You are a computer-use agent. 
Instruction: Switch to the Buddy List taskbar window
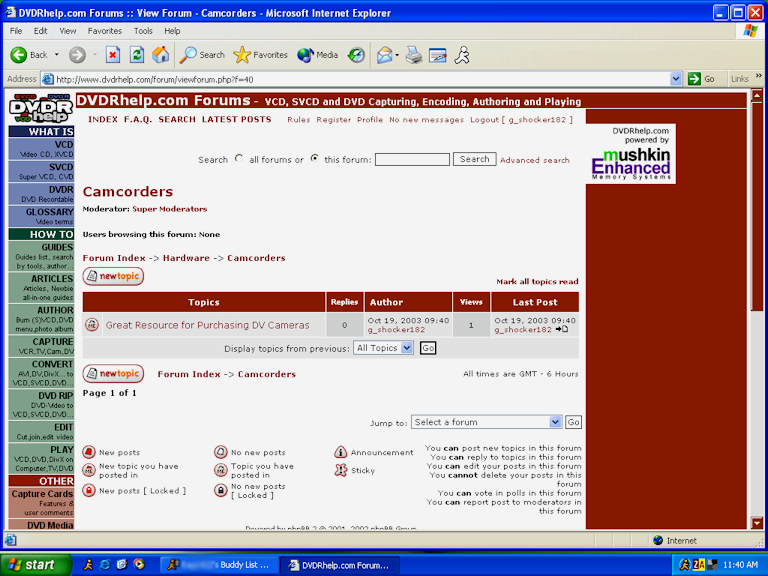pos(219,565)
